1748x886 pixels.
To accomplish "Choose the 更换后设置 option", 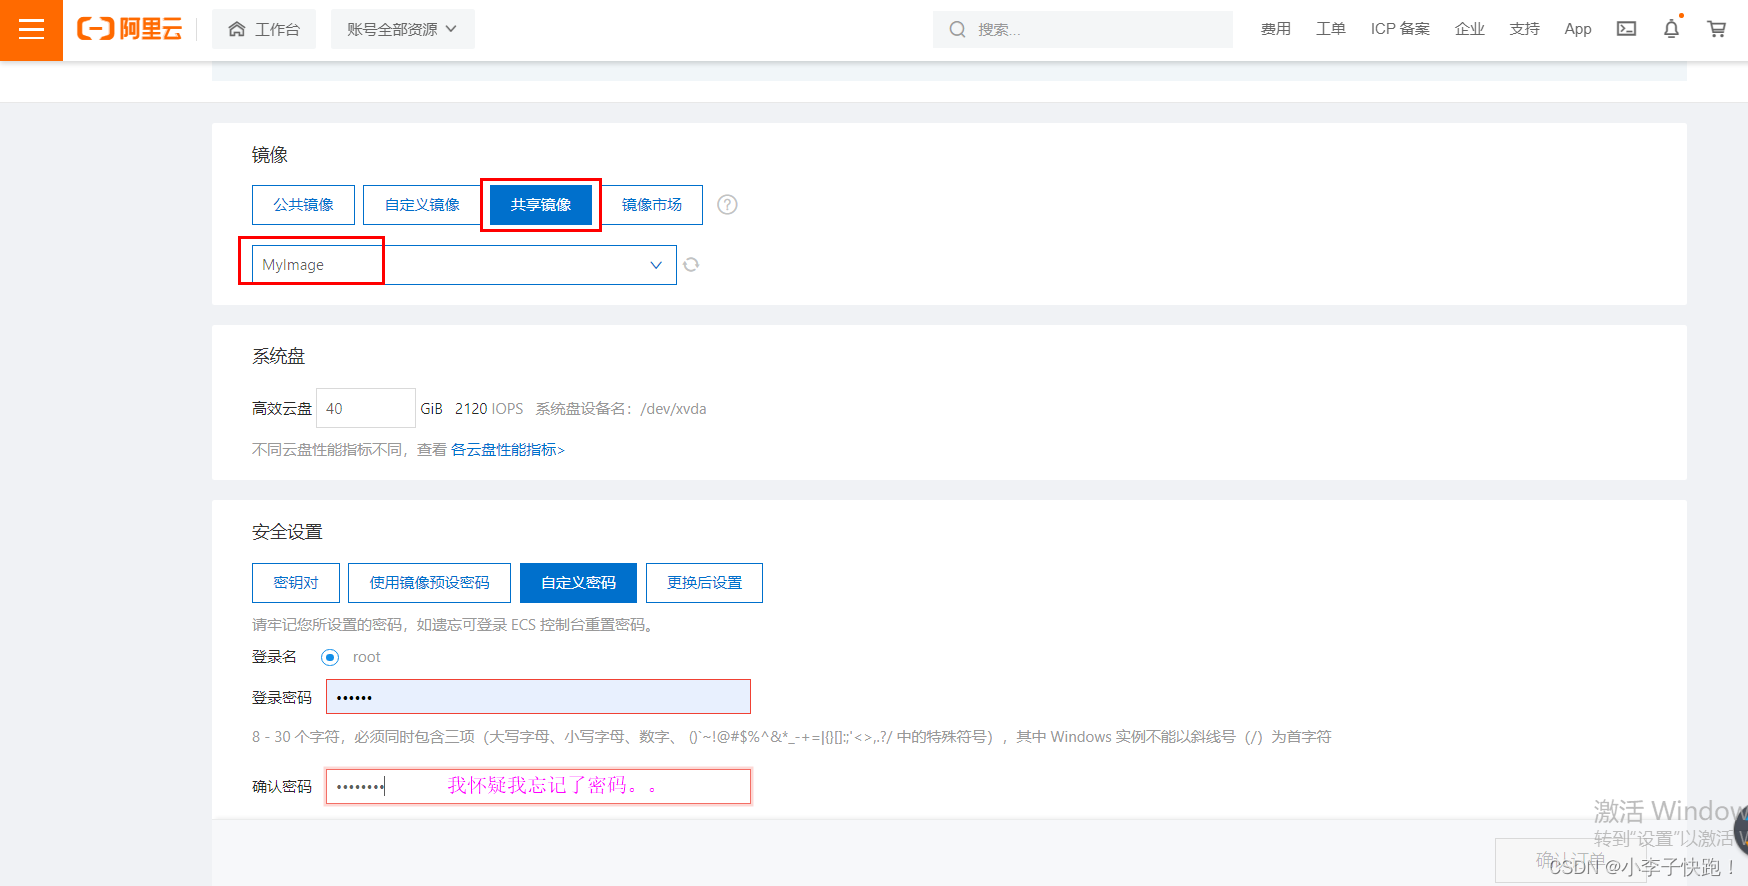I will 705,583.
